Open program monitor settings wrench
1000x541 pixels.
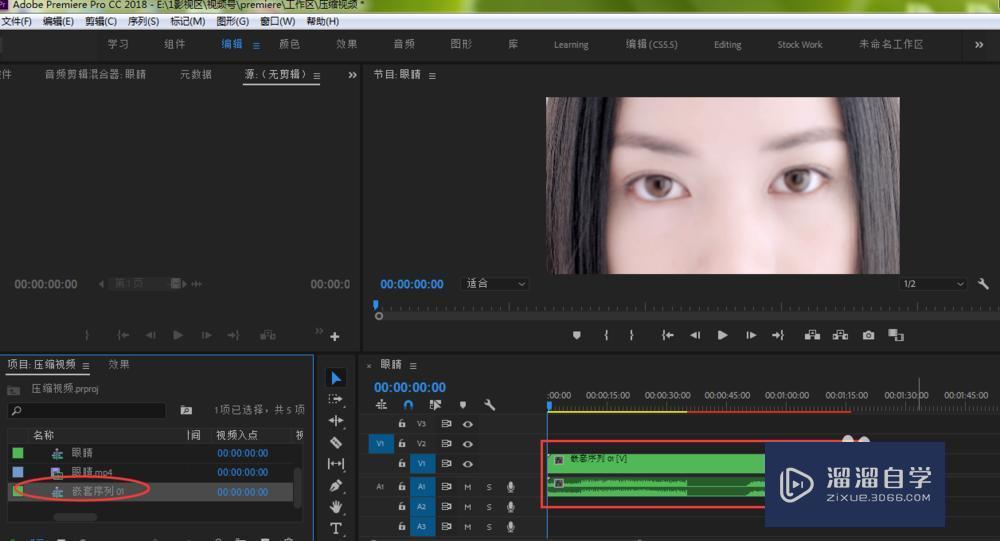(x=983, y=283)
